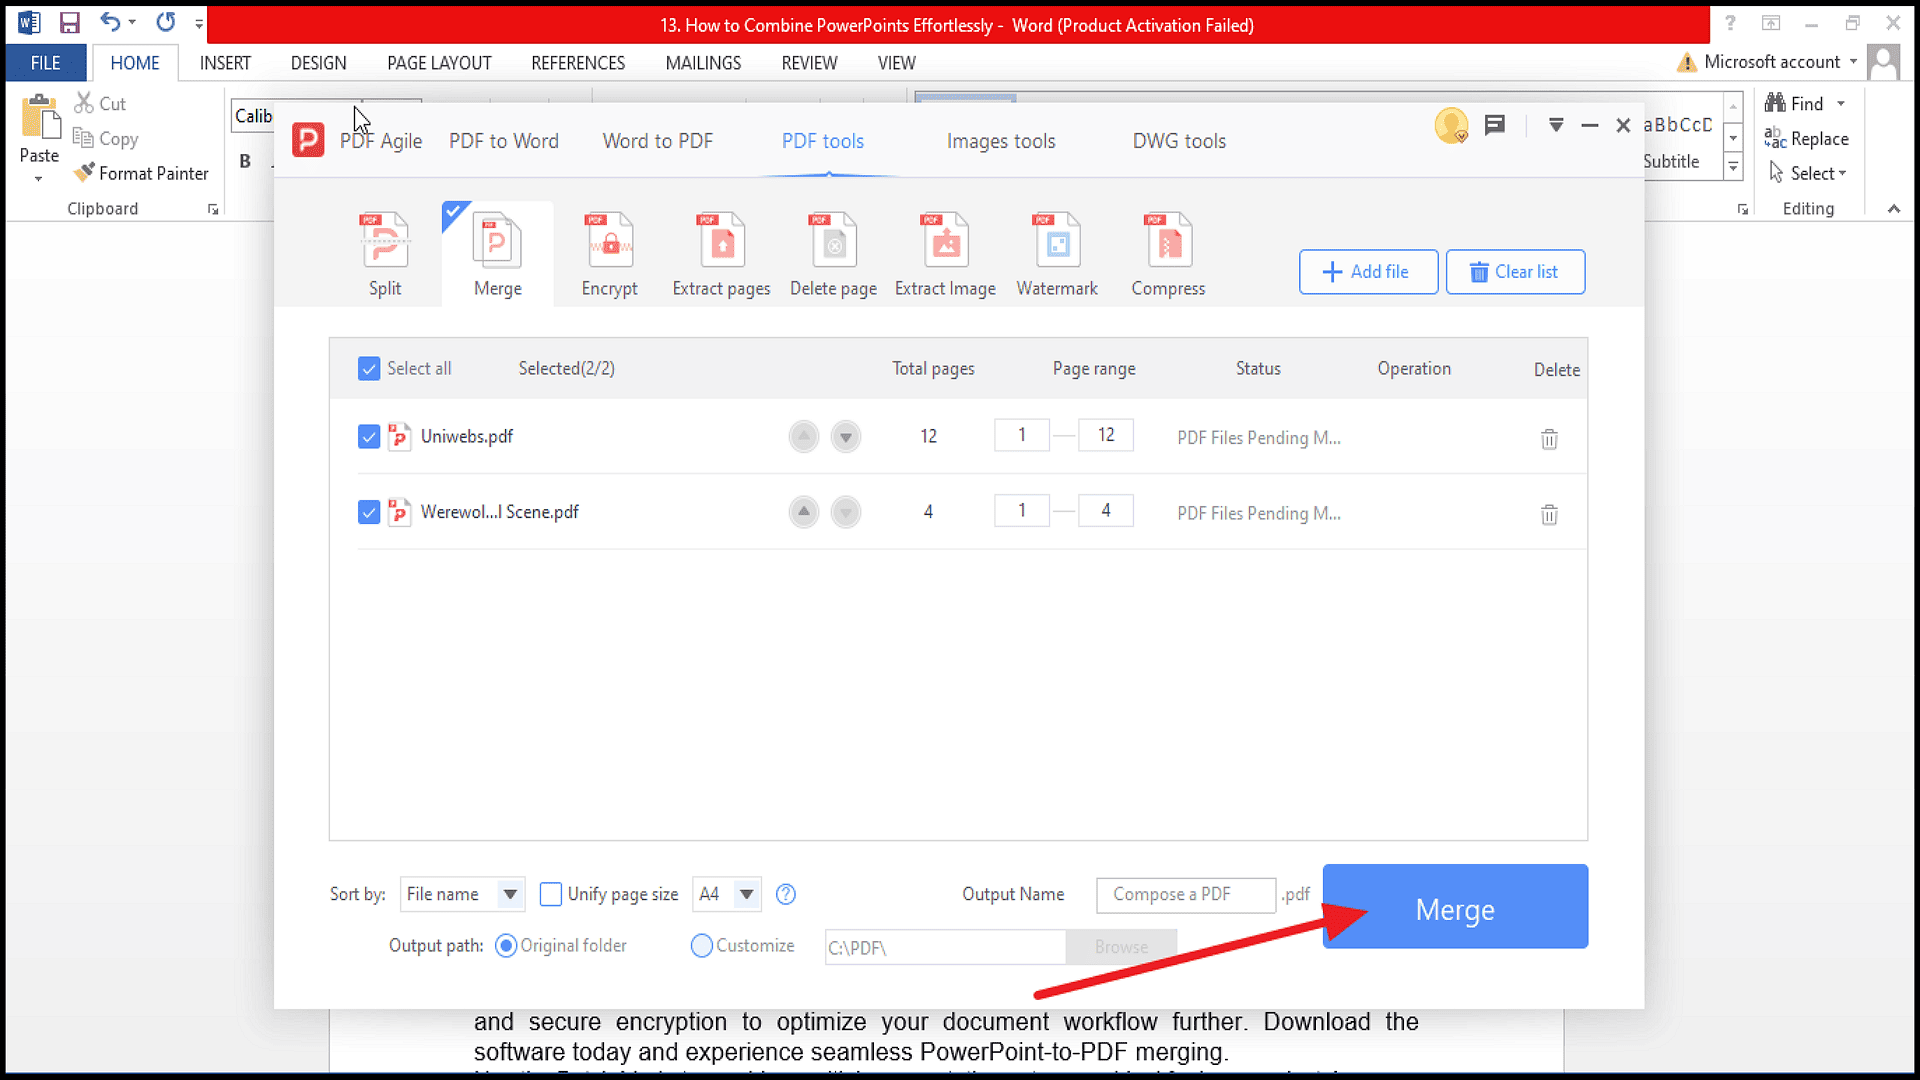The image size is (1920, 1080).
Task: Select the Merge PDF tool
Action: click(x=497, y=254)
